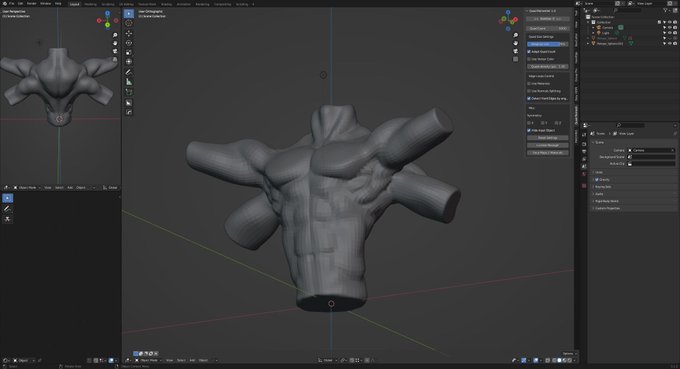Click zoom magnifier icon in small left viewport
The height and width of the screenshot is (369, 680).
click(115, 35)
